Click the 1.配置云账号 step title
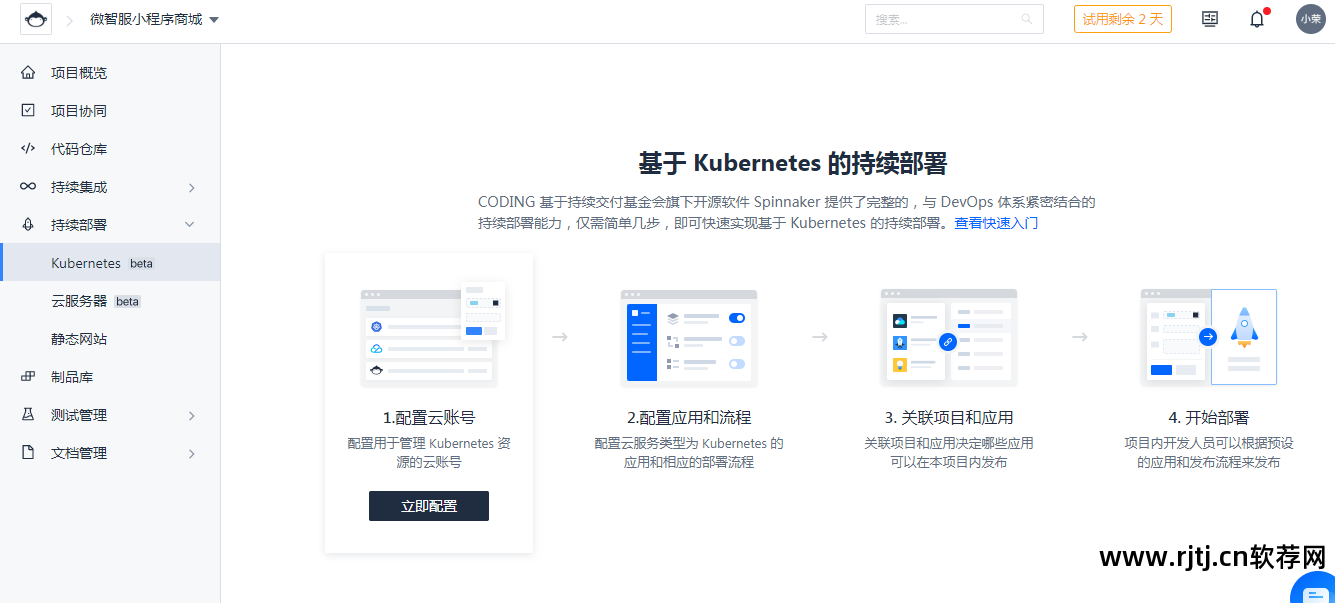Screen dimensions: 1335x603 coord(429,418)
